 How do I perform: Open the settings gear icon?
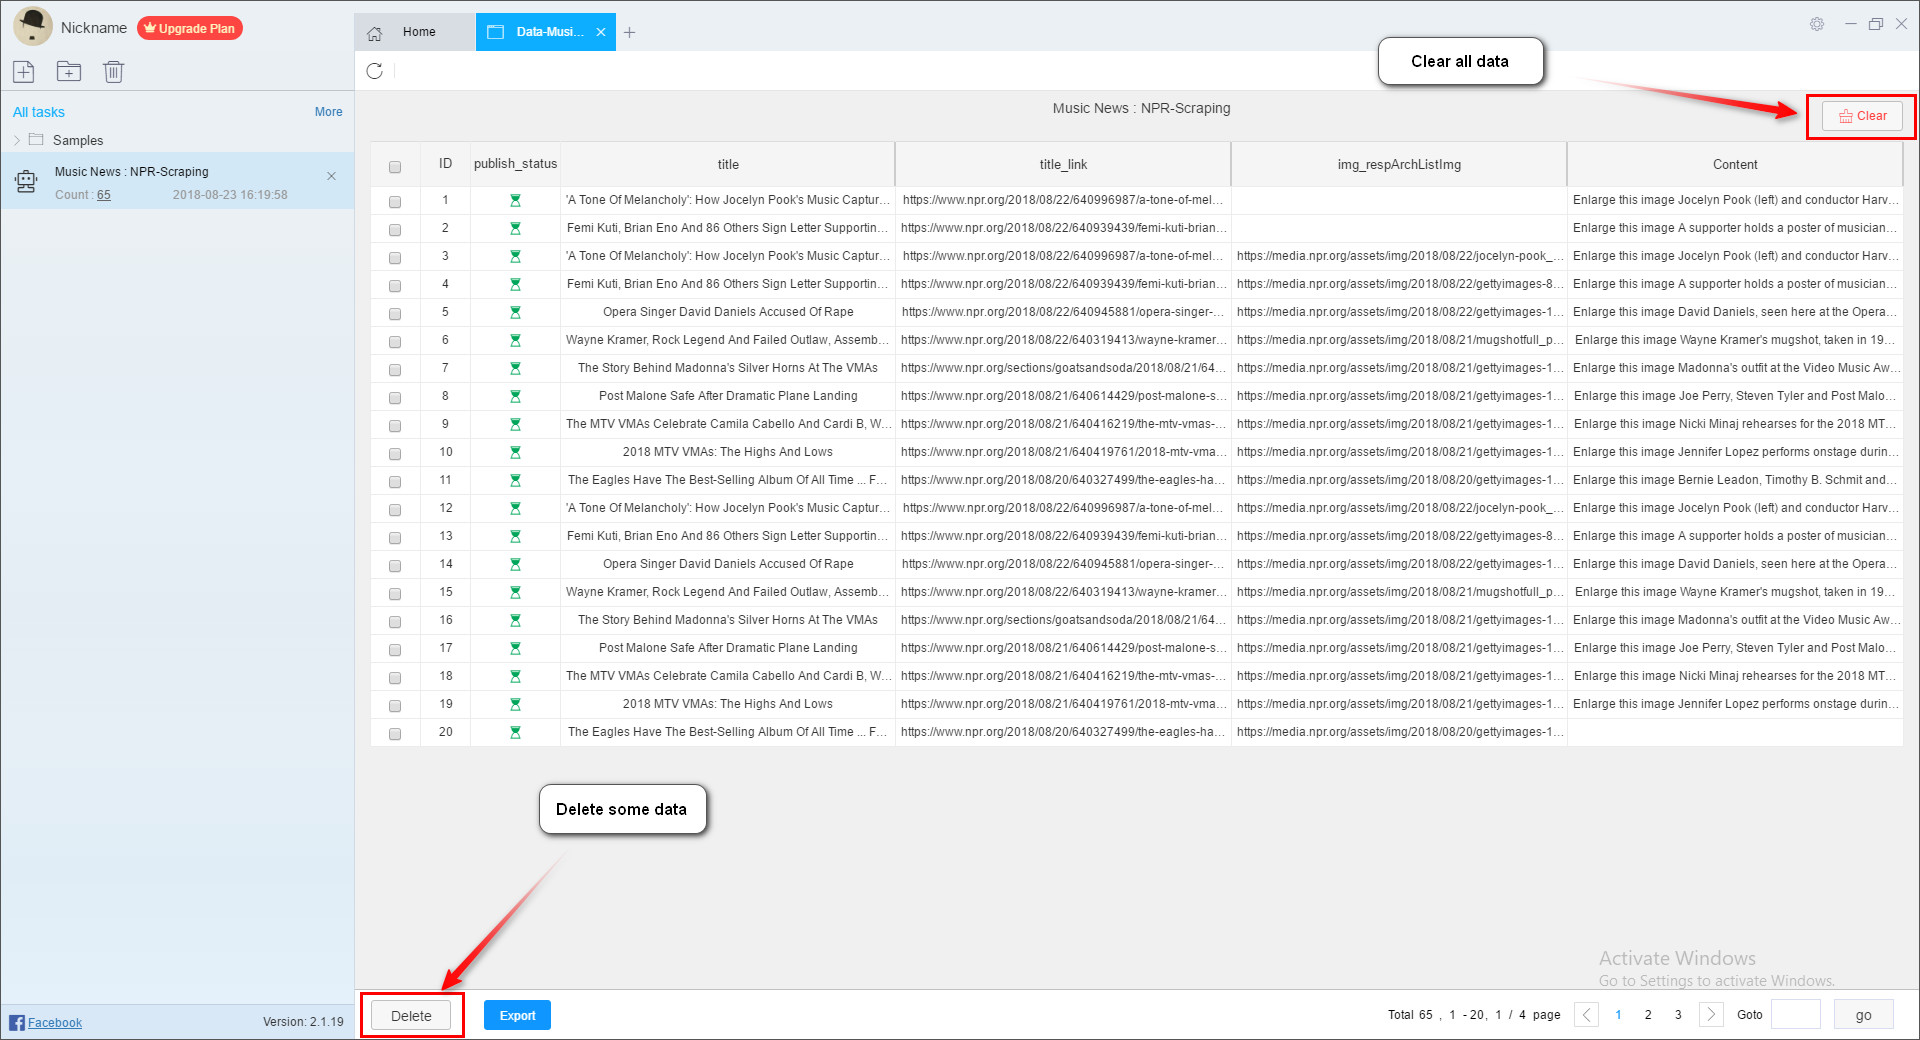point(1817,24)
